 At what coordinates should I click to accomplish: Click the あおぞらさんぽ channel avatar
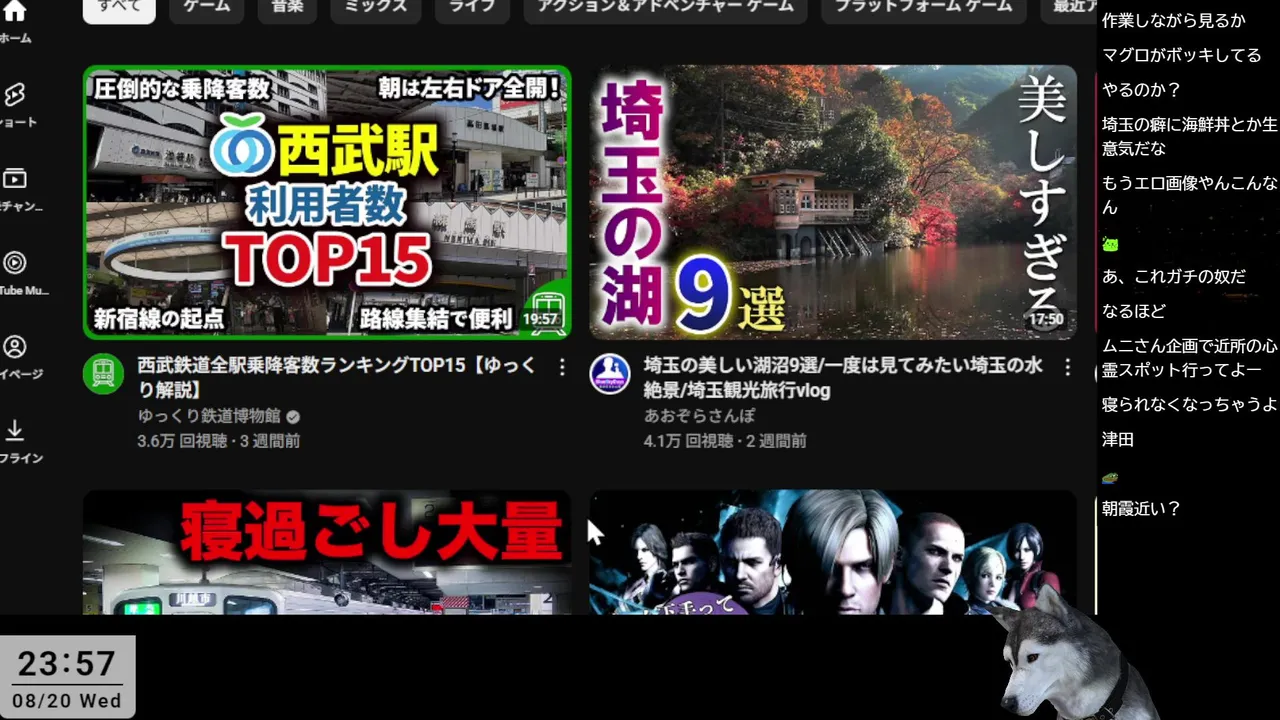click(610, 374)
